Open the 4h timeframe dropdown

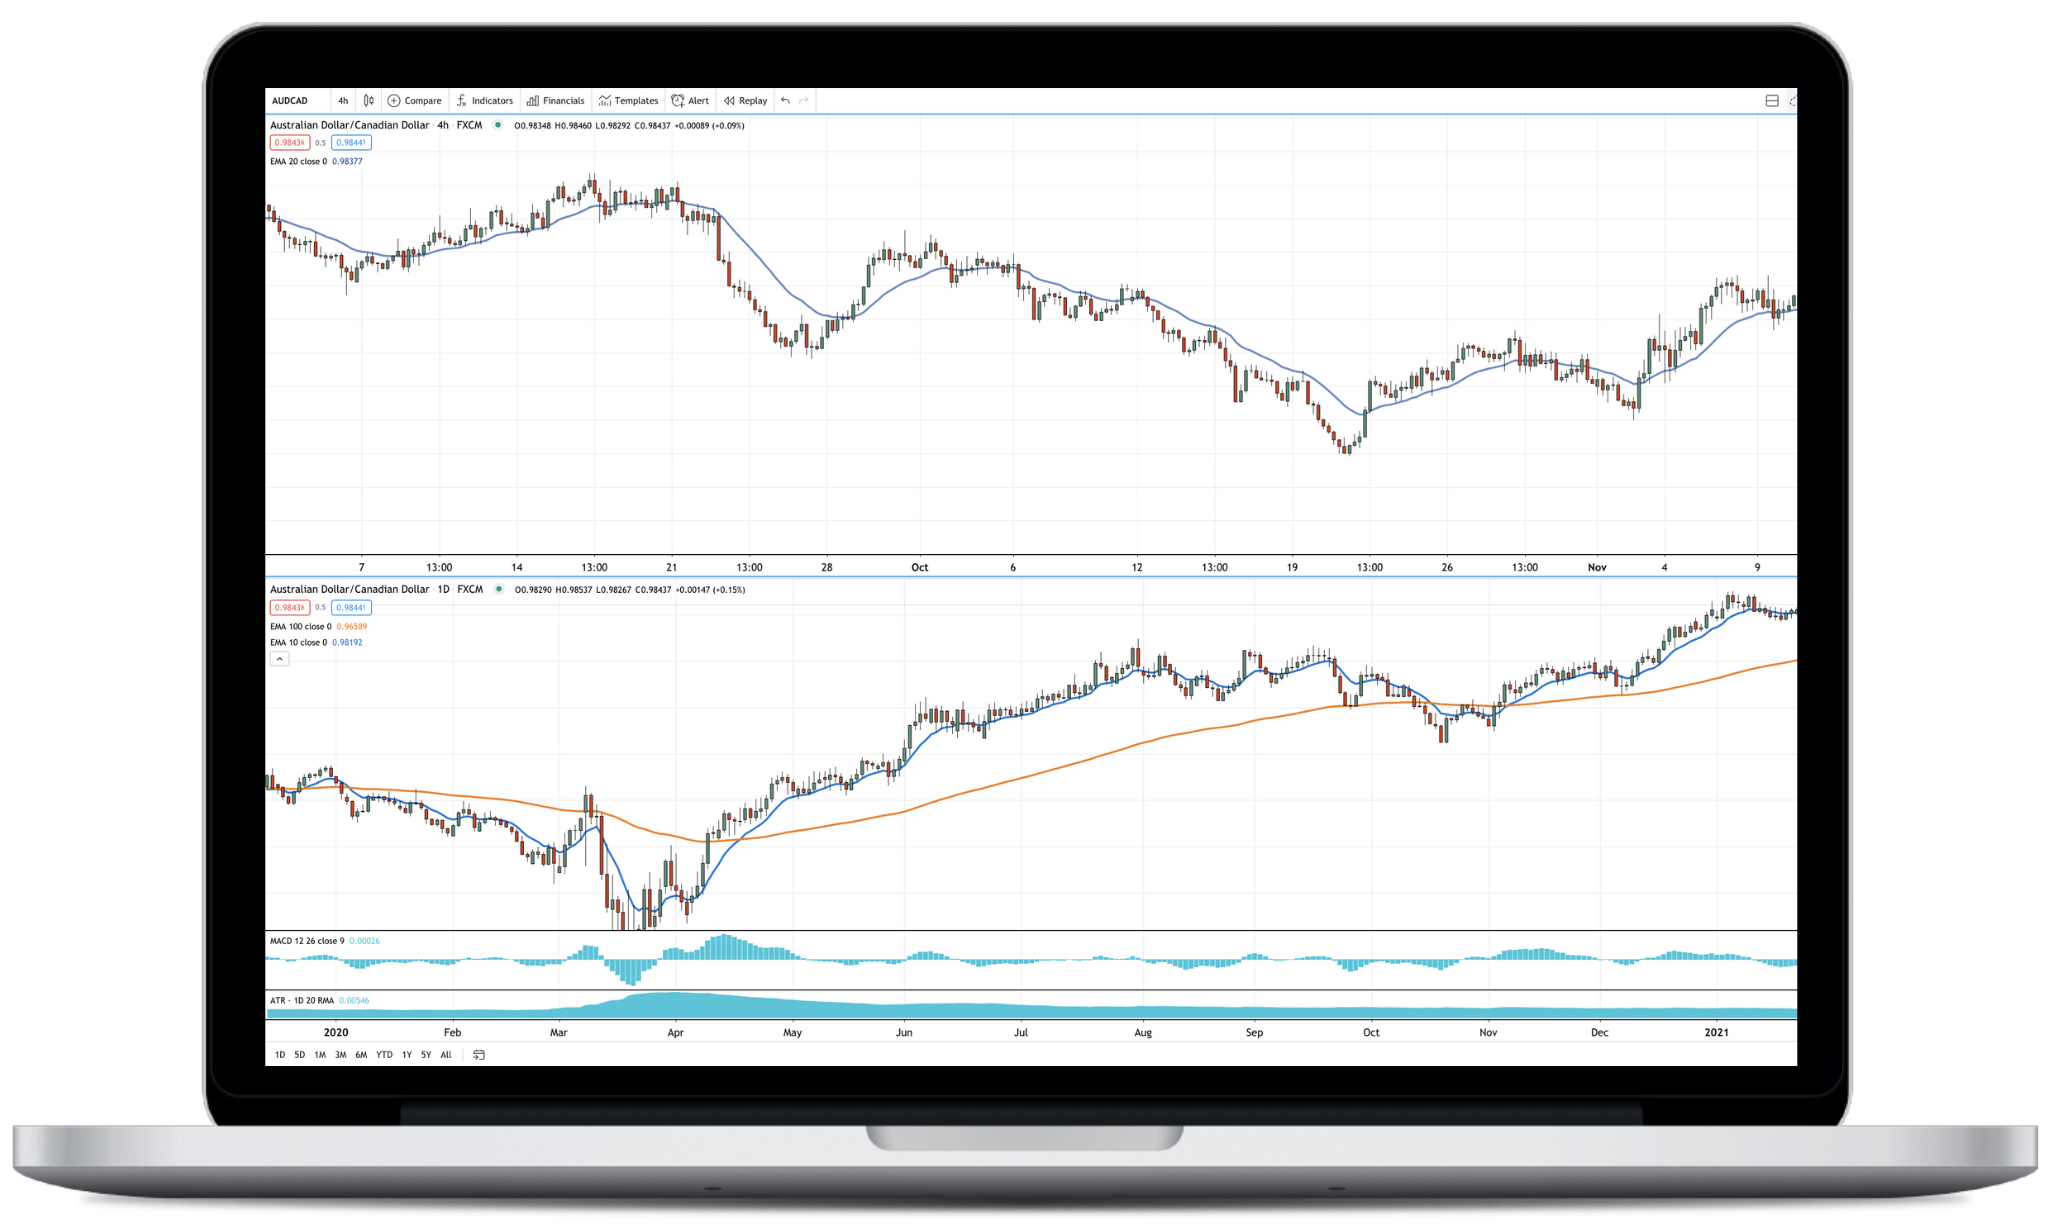click(x=343, y=100)
